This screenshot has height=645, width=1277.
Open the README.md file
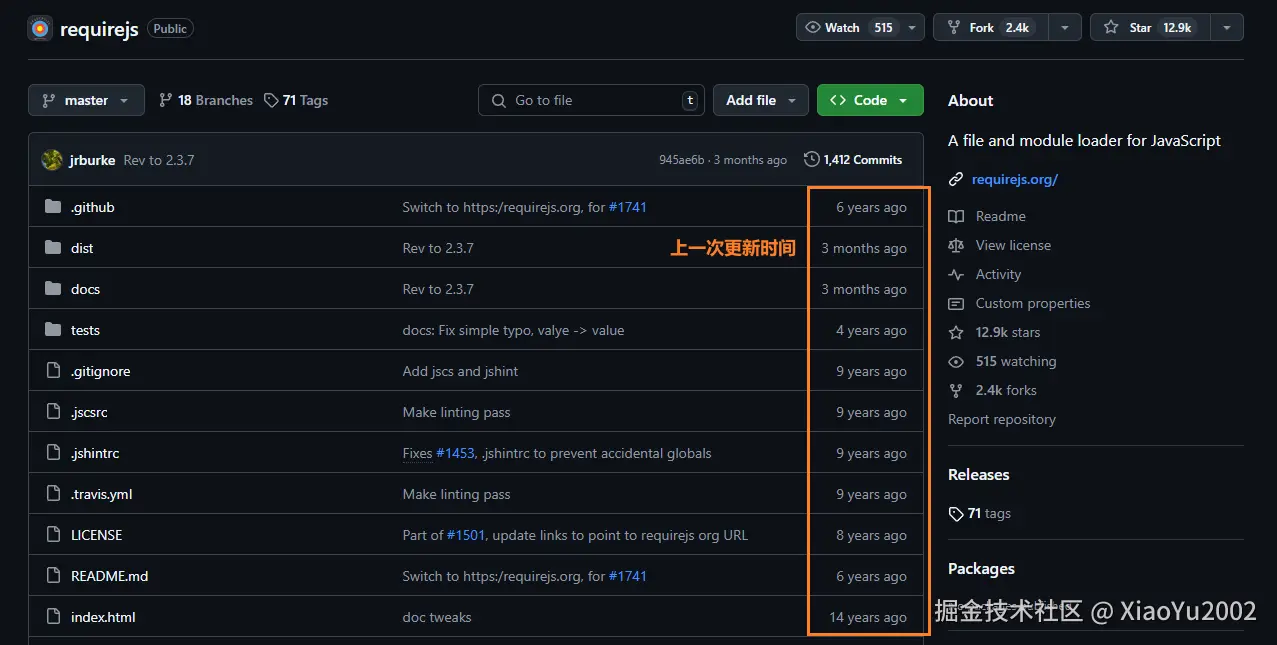click(x=110, y=576)
